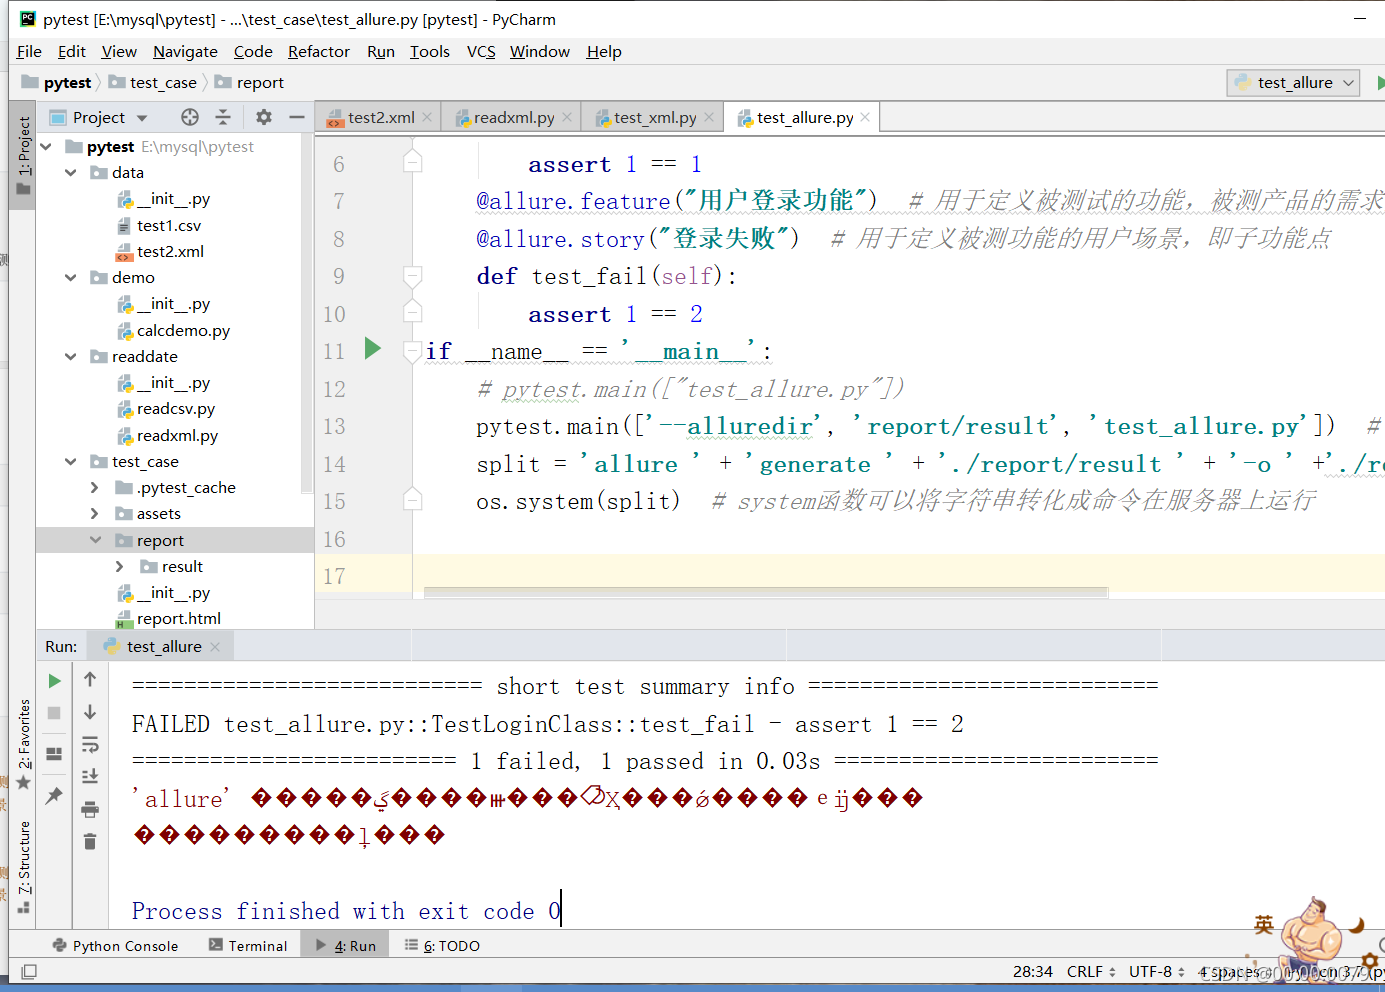Collapse the demo folder
The width and height of the screenshot is (1385, 992).
71,278
